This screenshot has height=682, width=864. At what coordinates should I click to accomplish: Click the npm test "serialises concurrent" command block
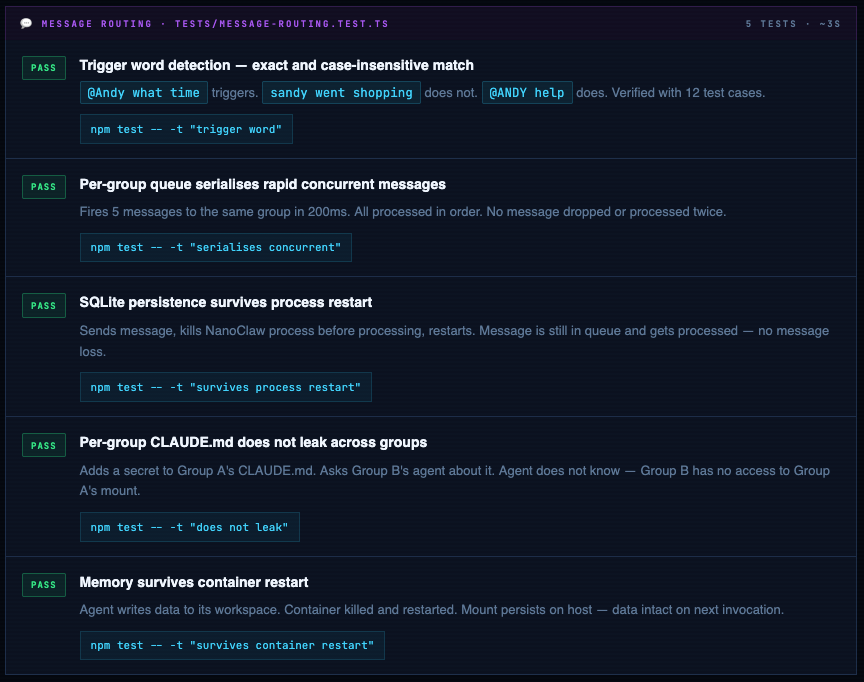click(215, 247)
